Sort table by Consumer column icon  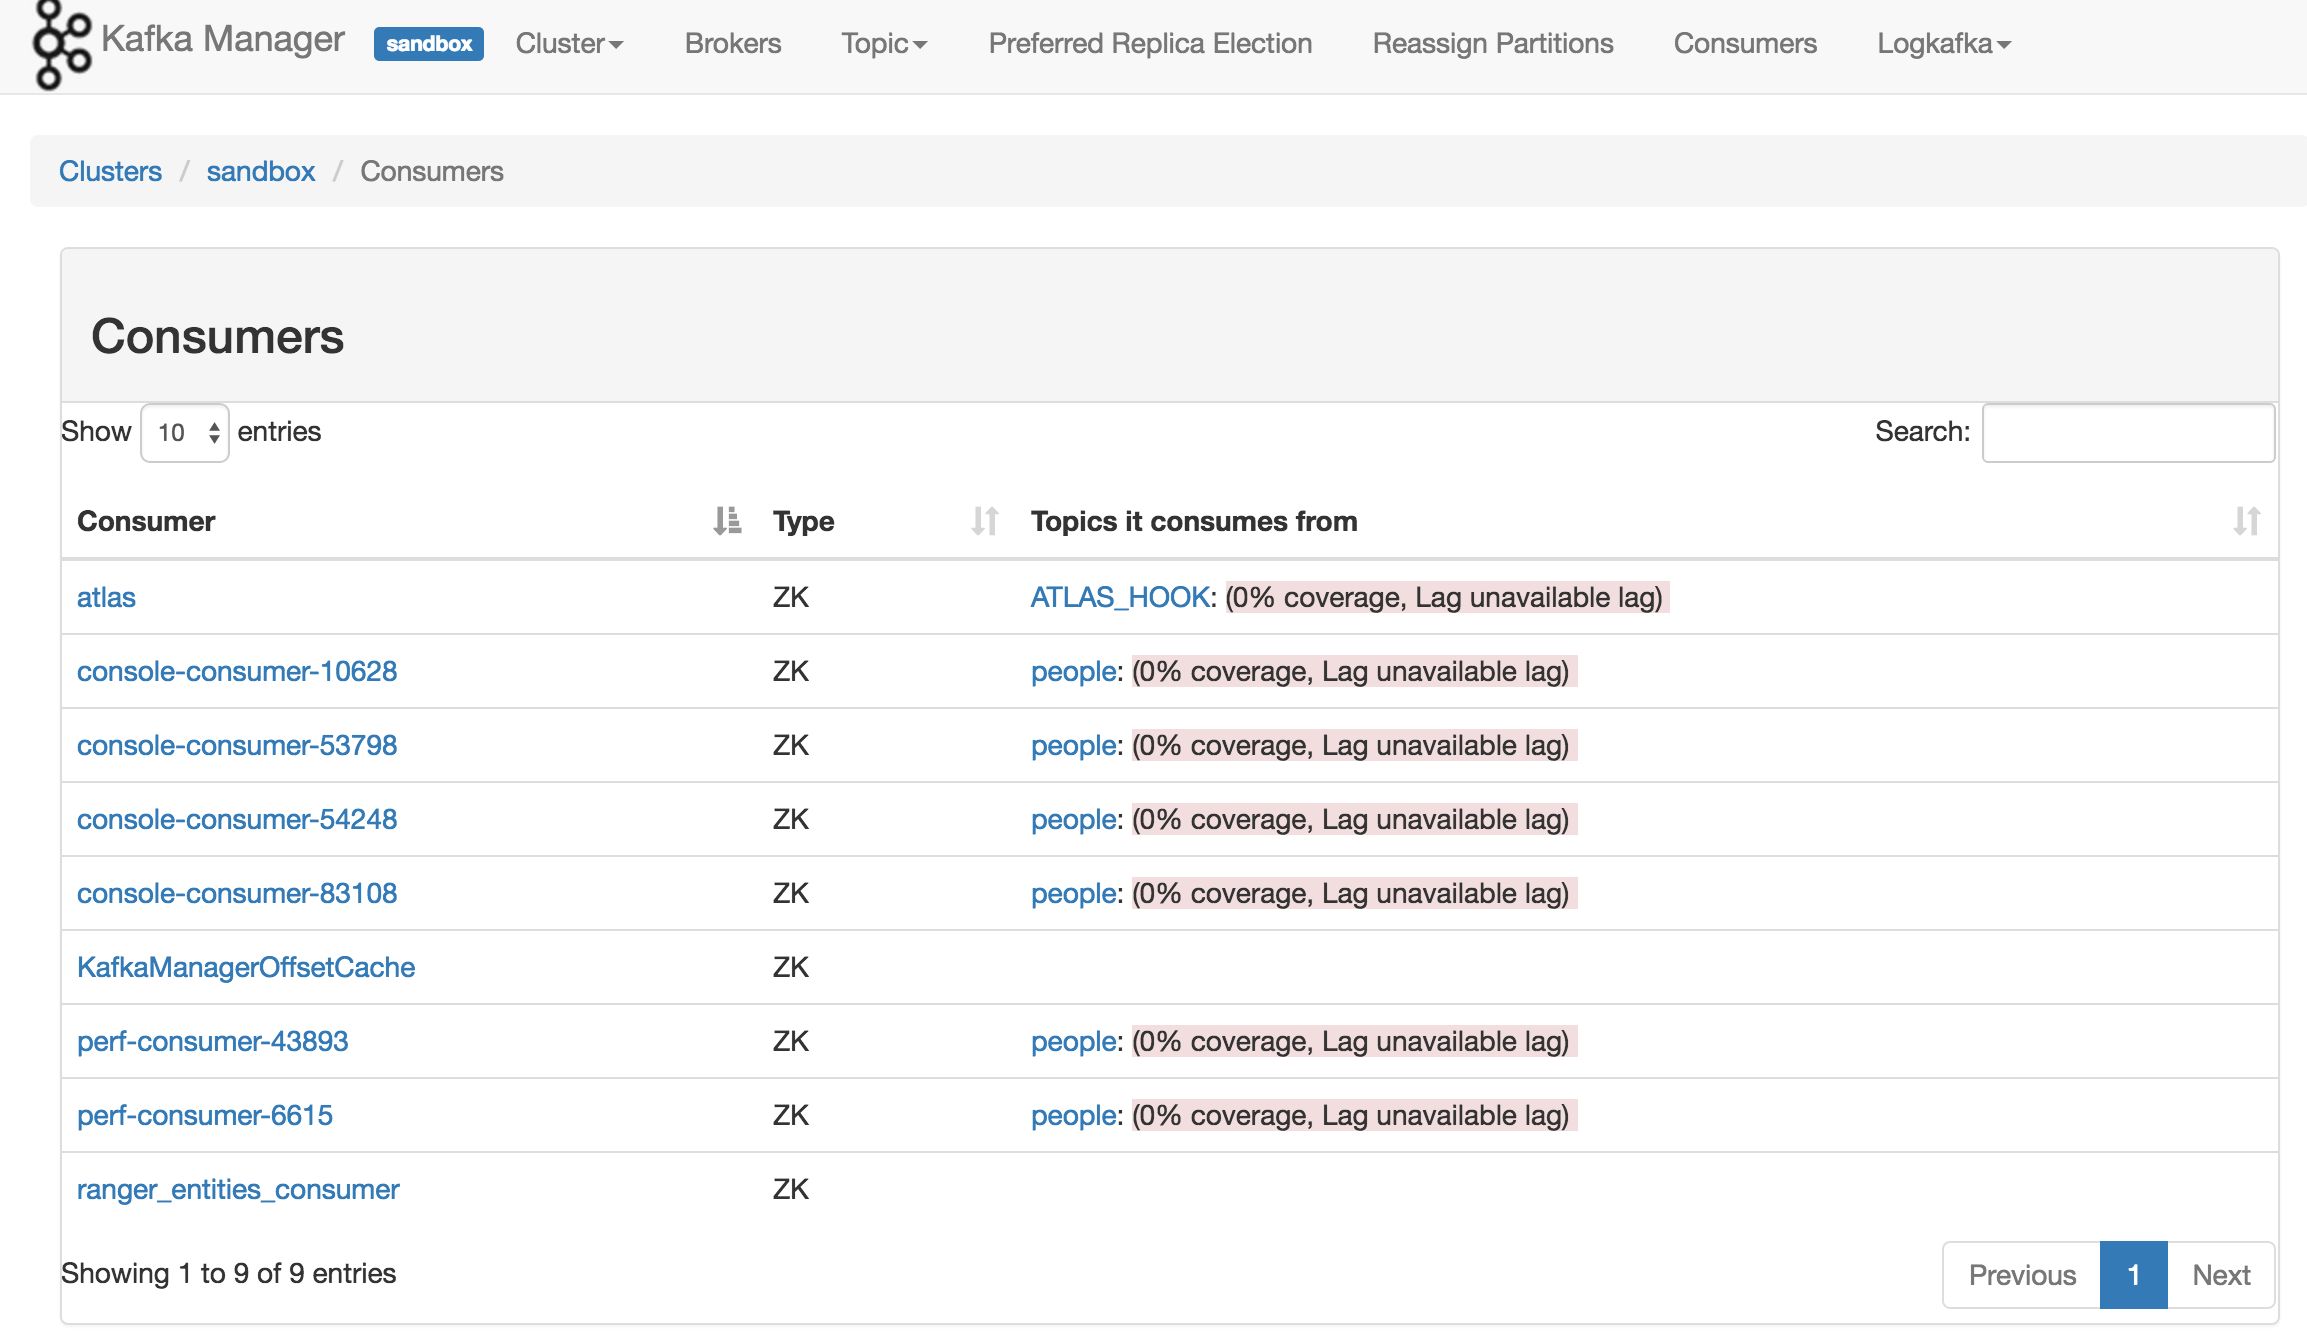click(727, 521)
